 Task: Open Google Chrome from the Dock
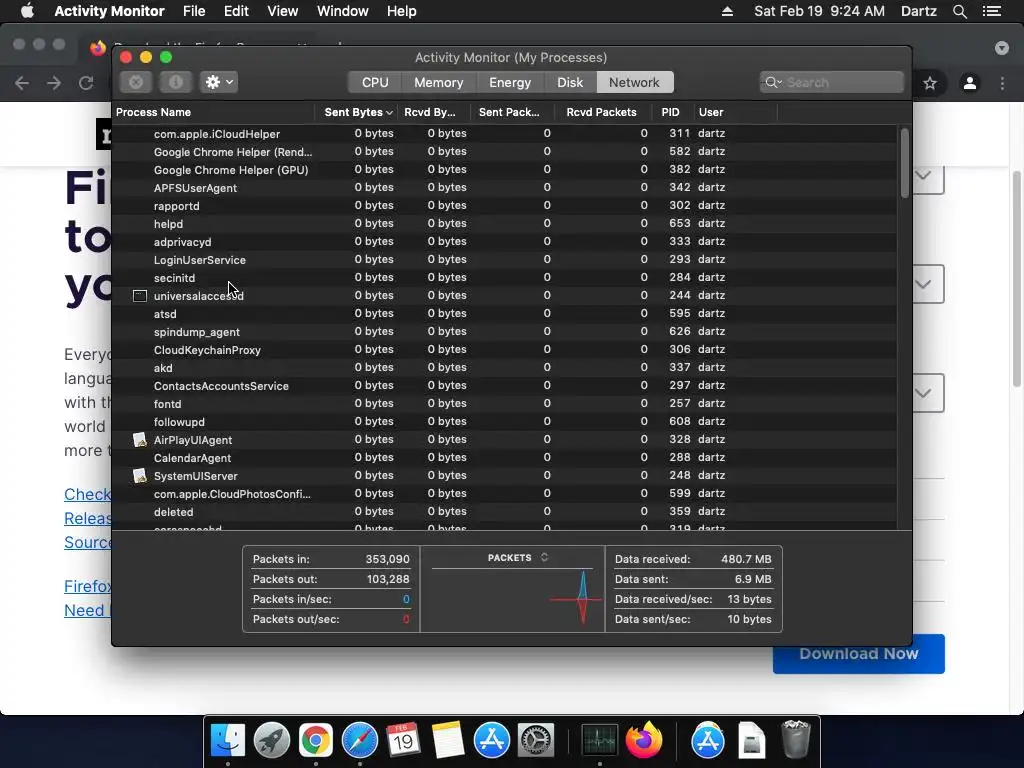click(x=316, y=741)
